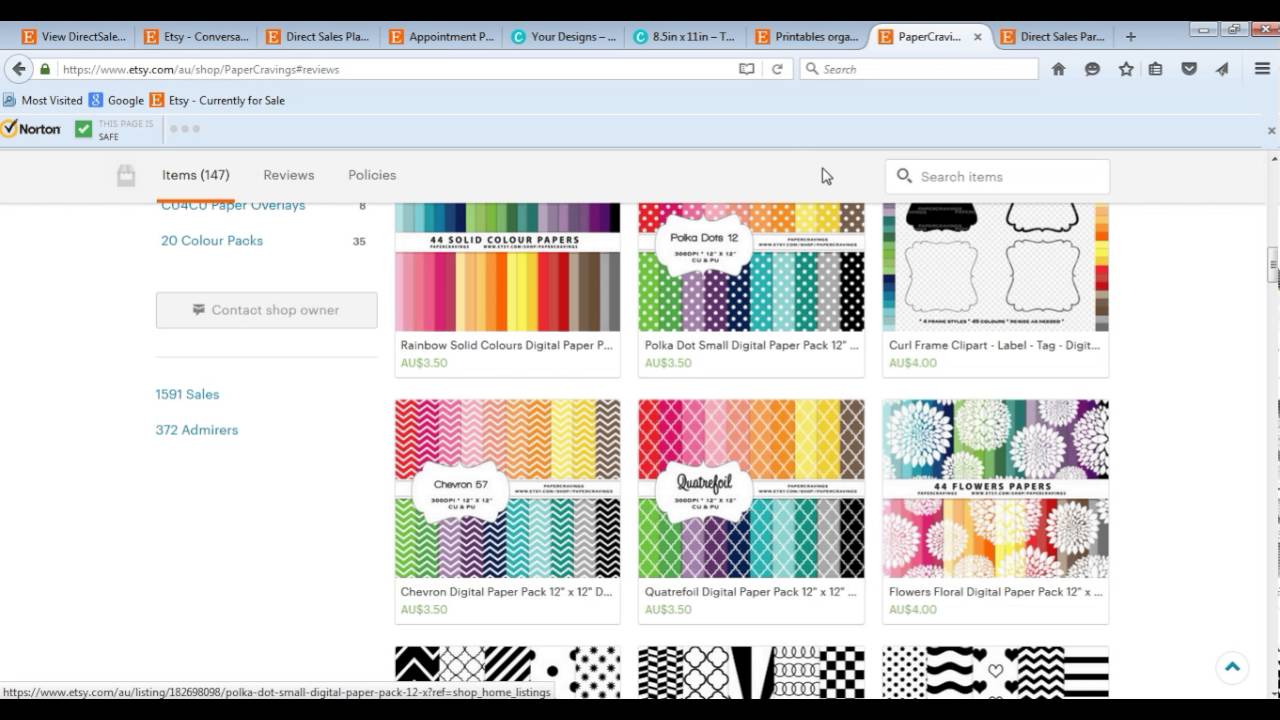This screenshot has height=720, width=1280.
Task: Open Polka Dots 12 paper pack thumbnail
Action: click(x=751, y=267)
